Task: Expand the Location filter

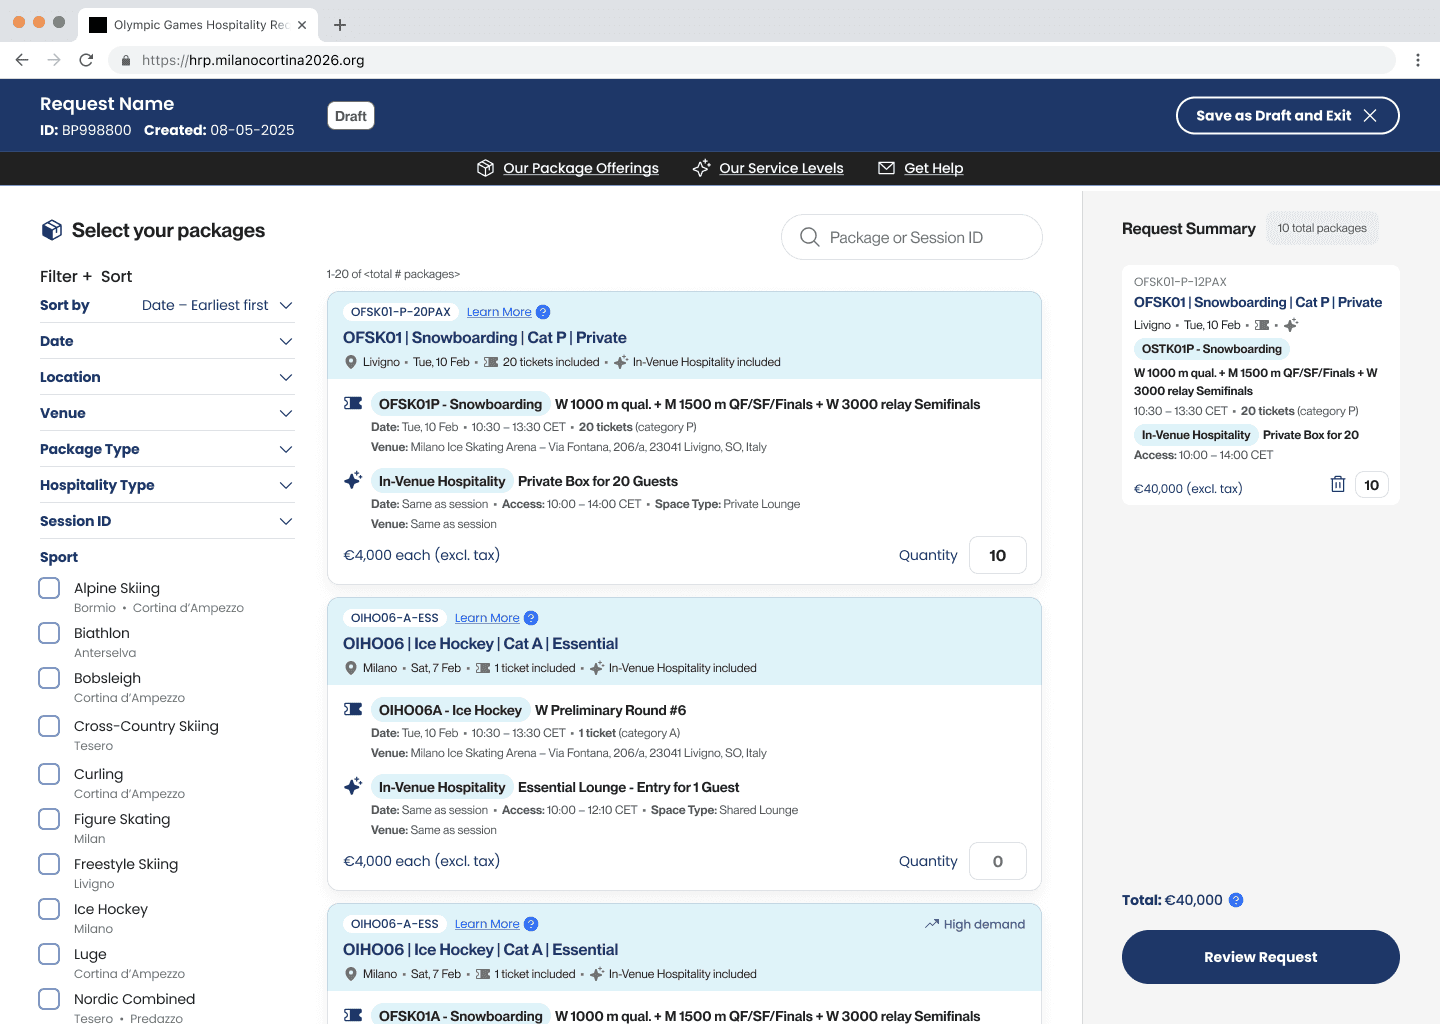Action: coord(167,377)
